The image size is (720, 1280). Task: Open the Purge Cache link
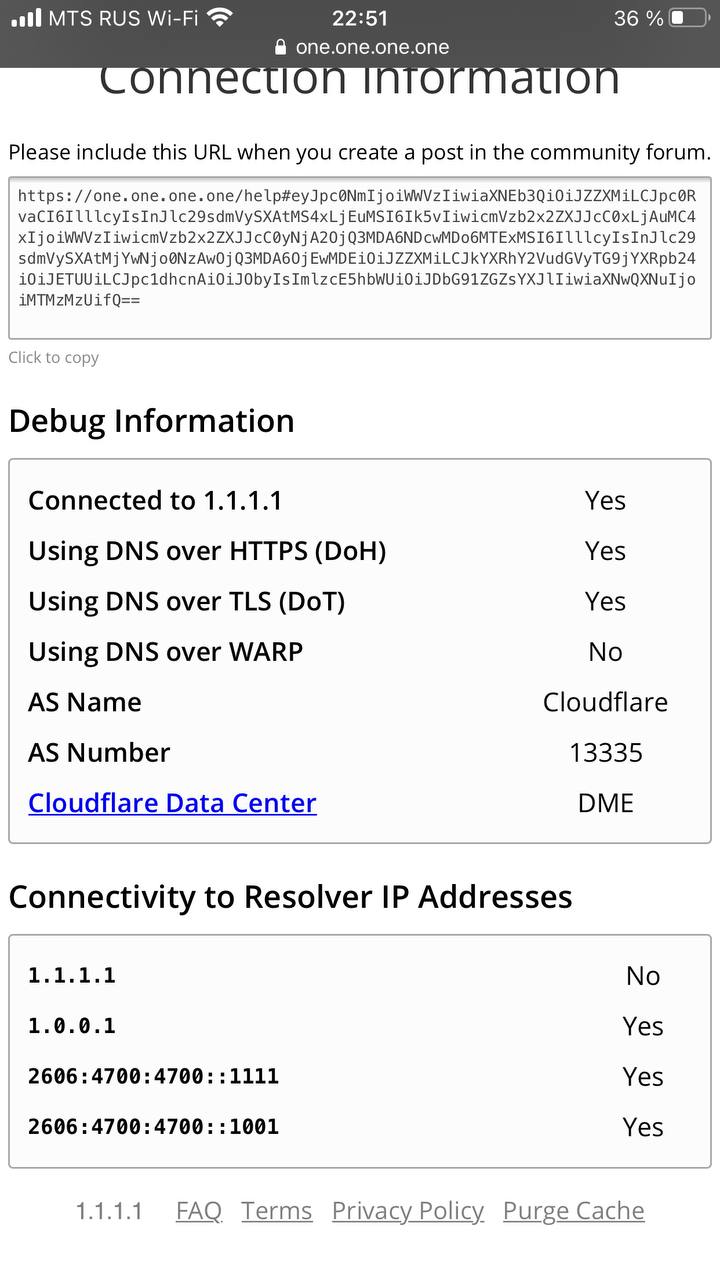coord(574,1211)
